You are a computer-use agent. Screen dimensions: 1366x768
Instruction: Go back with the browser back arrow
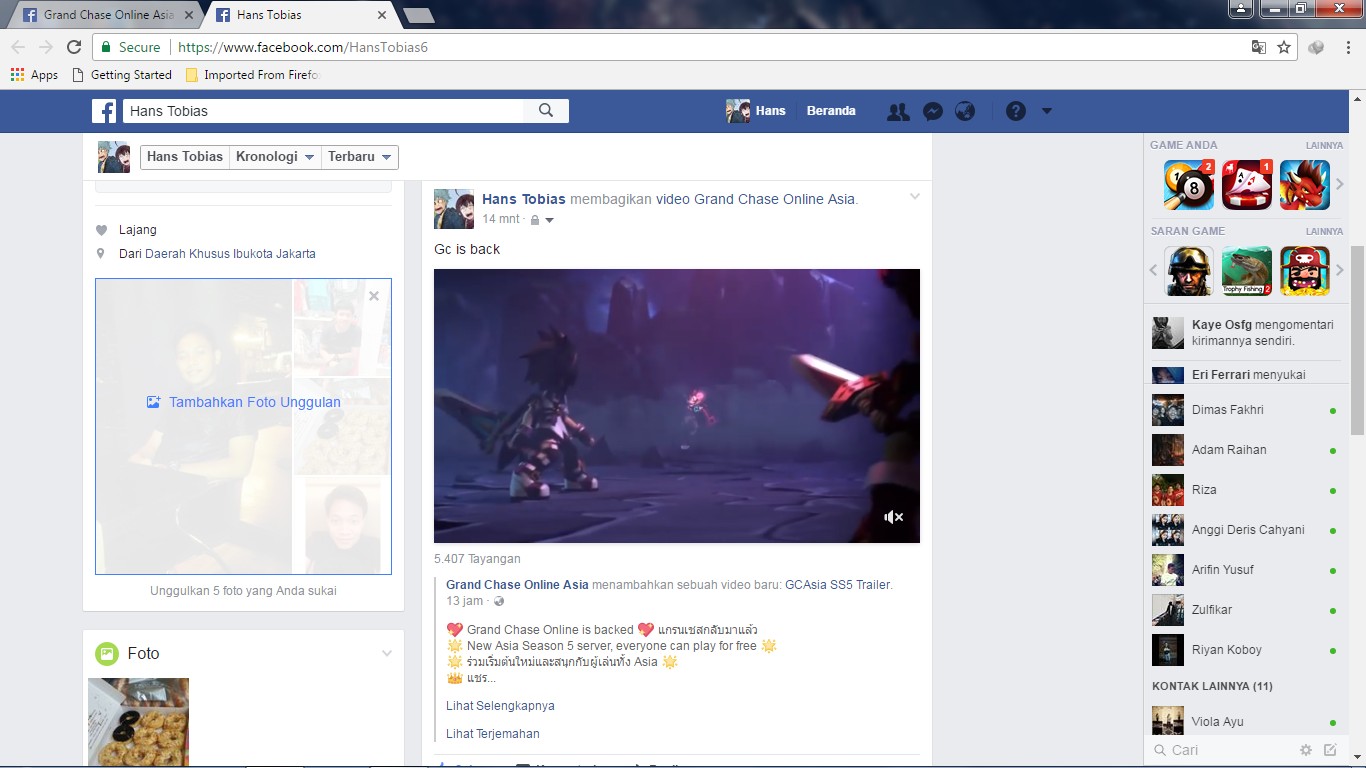coord(18,47)
